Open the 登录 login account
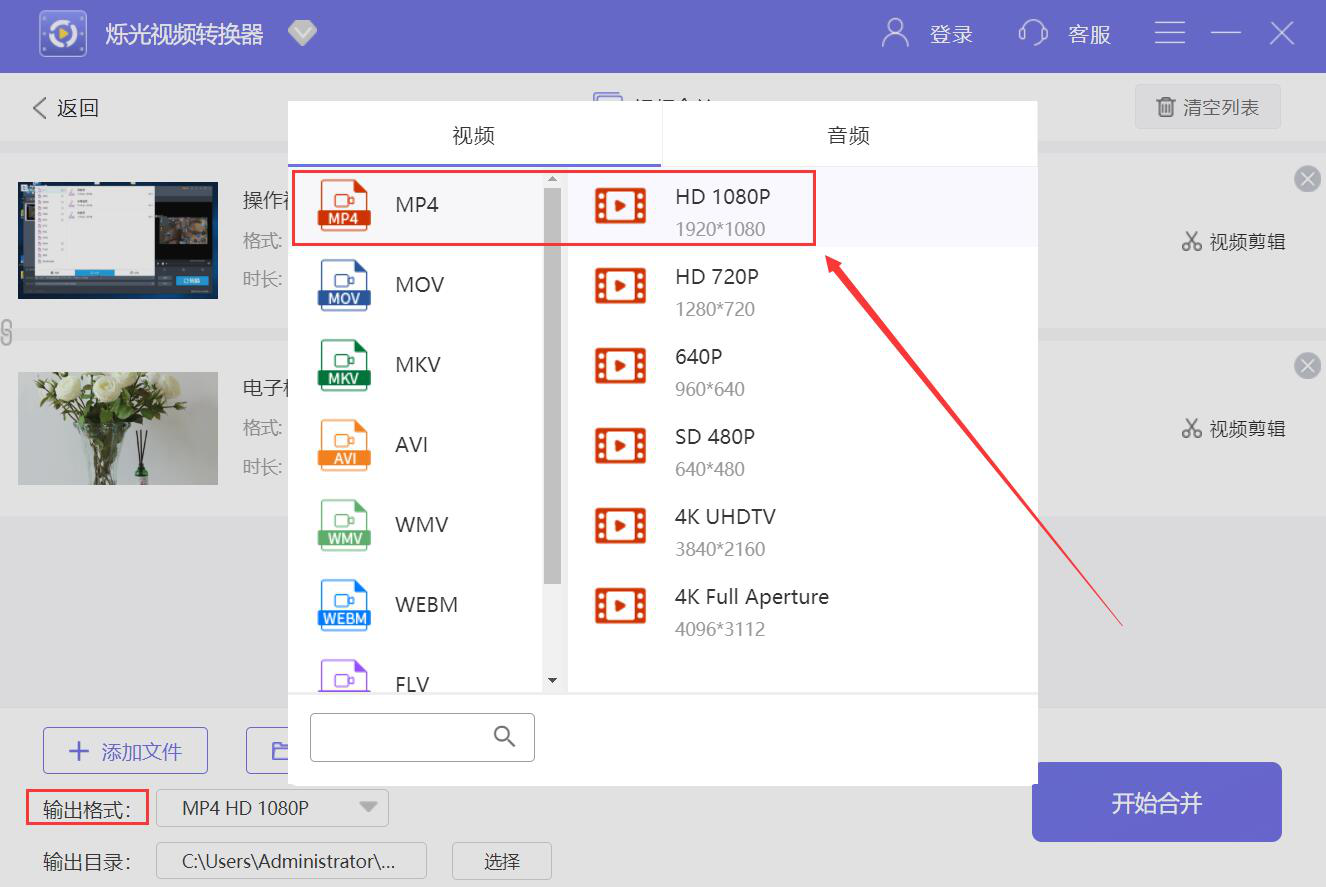 [927, 34]
